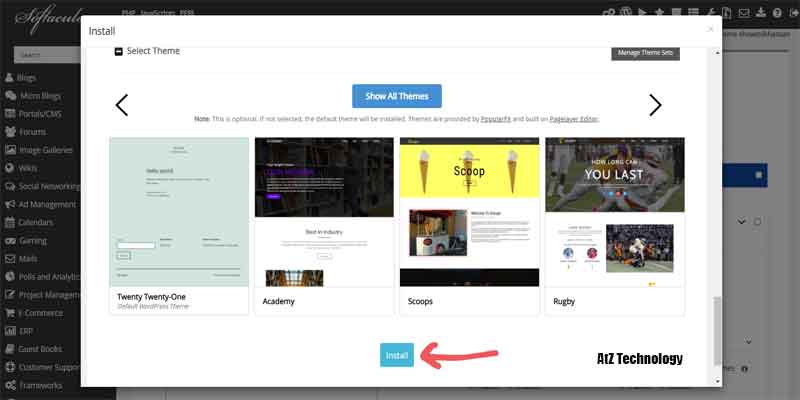800x400 pixels.
Task: Close the Install dialog with X
Action: pyautogui.click(x=711, y=29)
